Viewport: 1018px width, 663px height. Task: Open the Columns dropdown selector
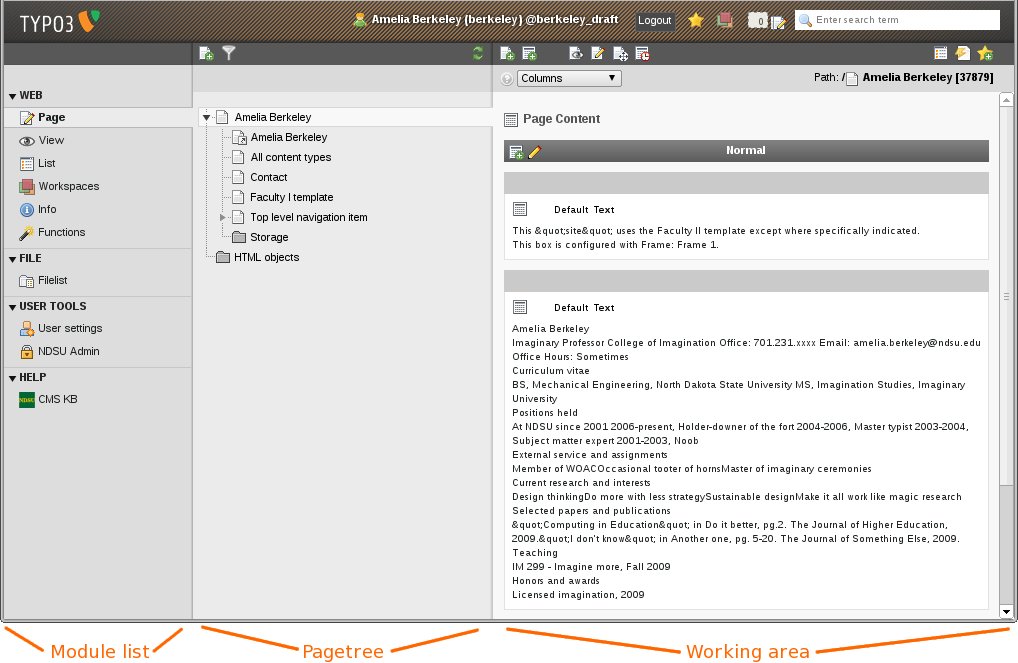[569, 78]
